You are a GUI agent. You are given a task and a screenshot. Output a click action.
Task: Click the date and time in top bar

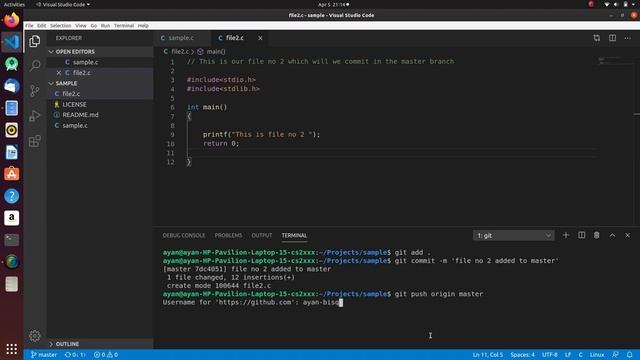333,4
